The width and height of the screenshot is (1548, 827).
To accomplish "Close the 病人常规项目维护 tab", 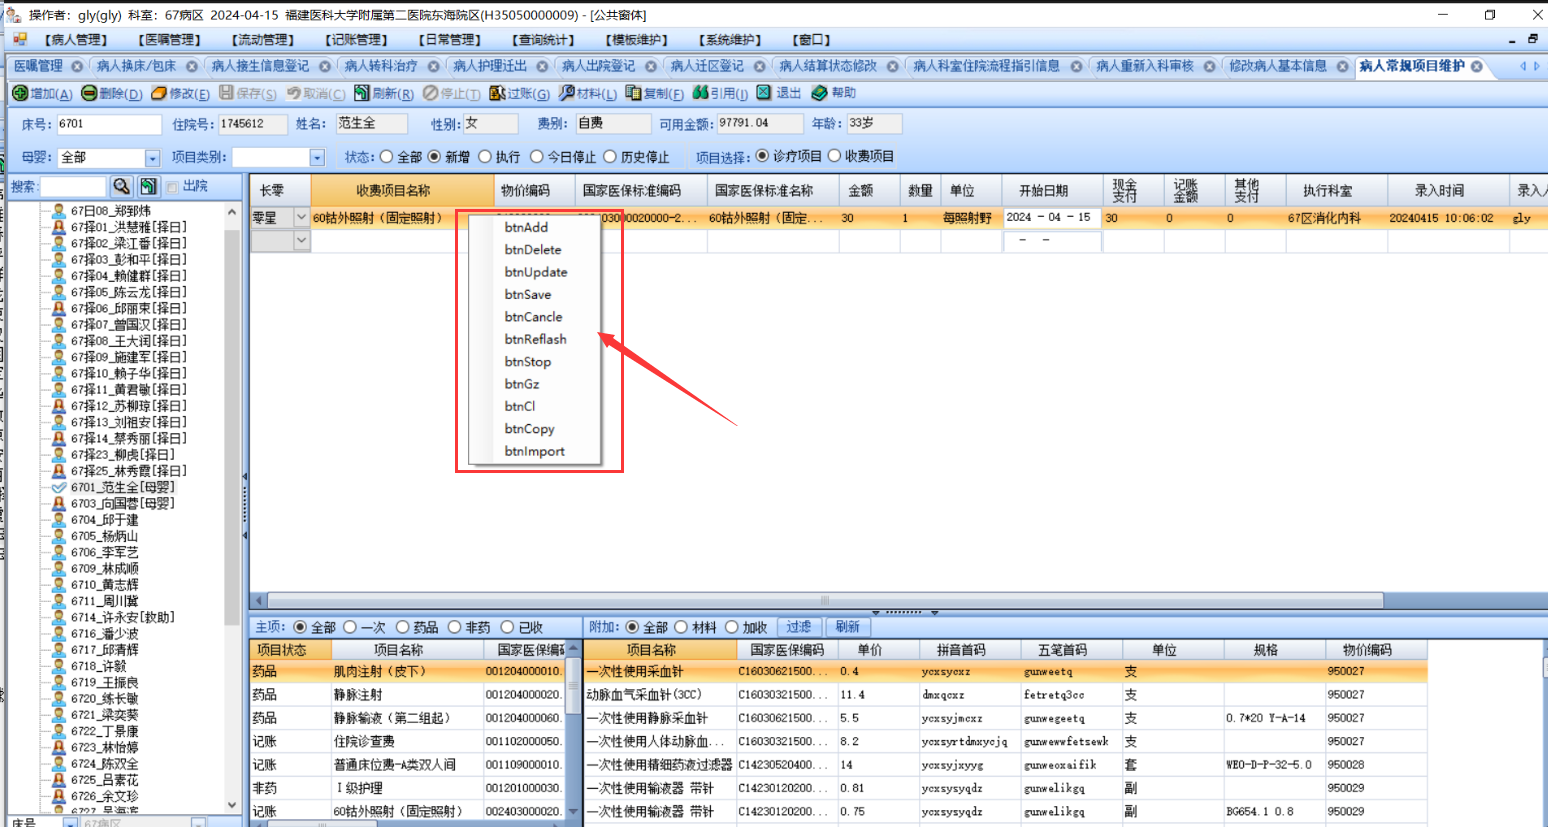I will 1477,66.
